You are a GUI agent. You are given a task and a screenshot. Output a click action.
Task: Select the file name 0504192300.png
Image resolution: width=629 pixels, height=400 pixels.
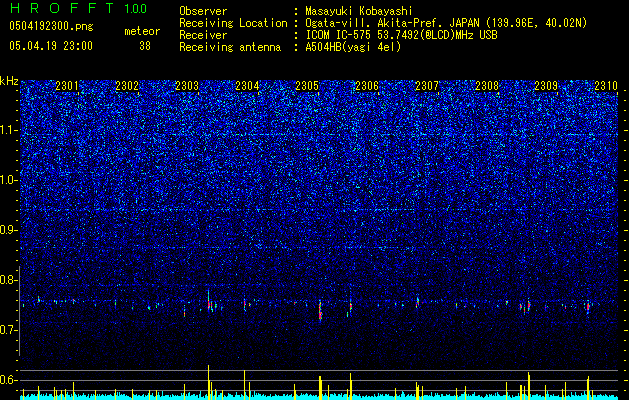[x=51, y=26]
